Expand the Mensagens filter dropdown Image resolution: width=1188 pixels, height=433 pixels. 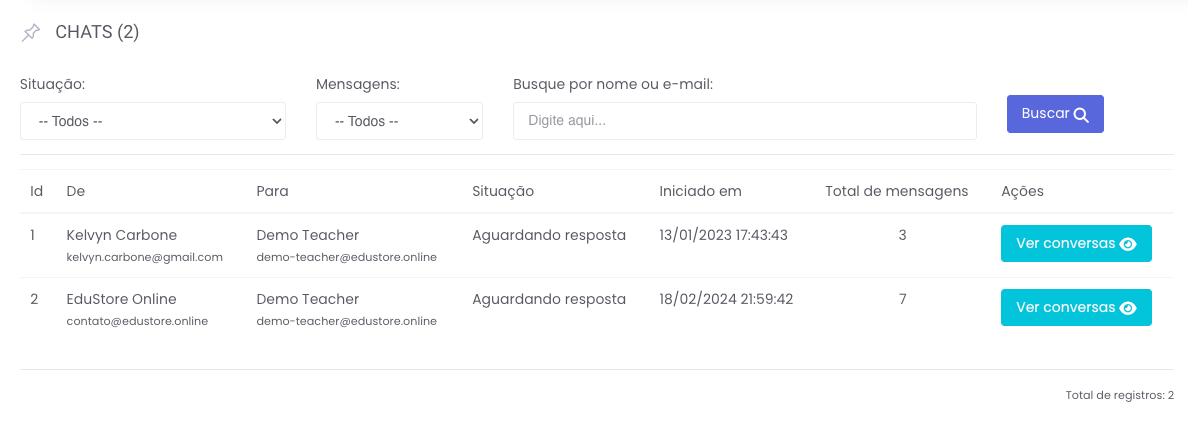[399, 121]
